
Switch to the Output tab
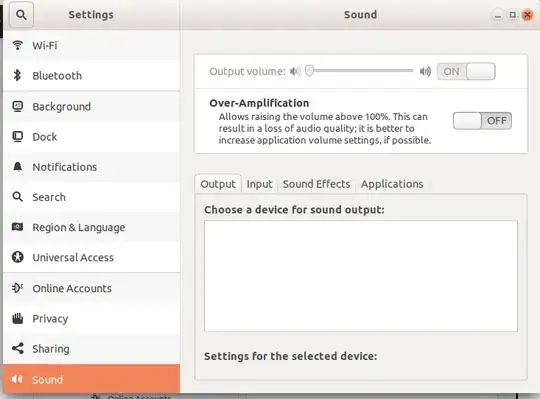[x=218, y=184]
